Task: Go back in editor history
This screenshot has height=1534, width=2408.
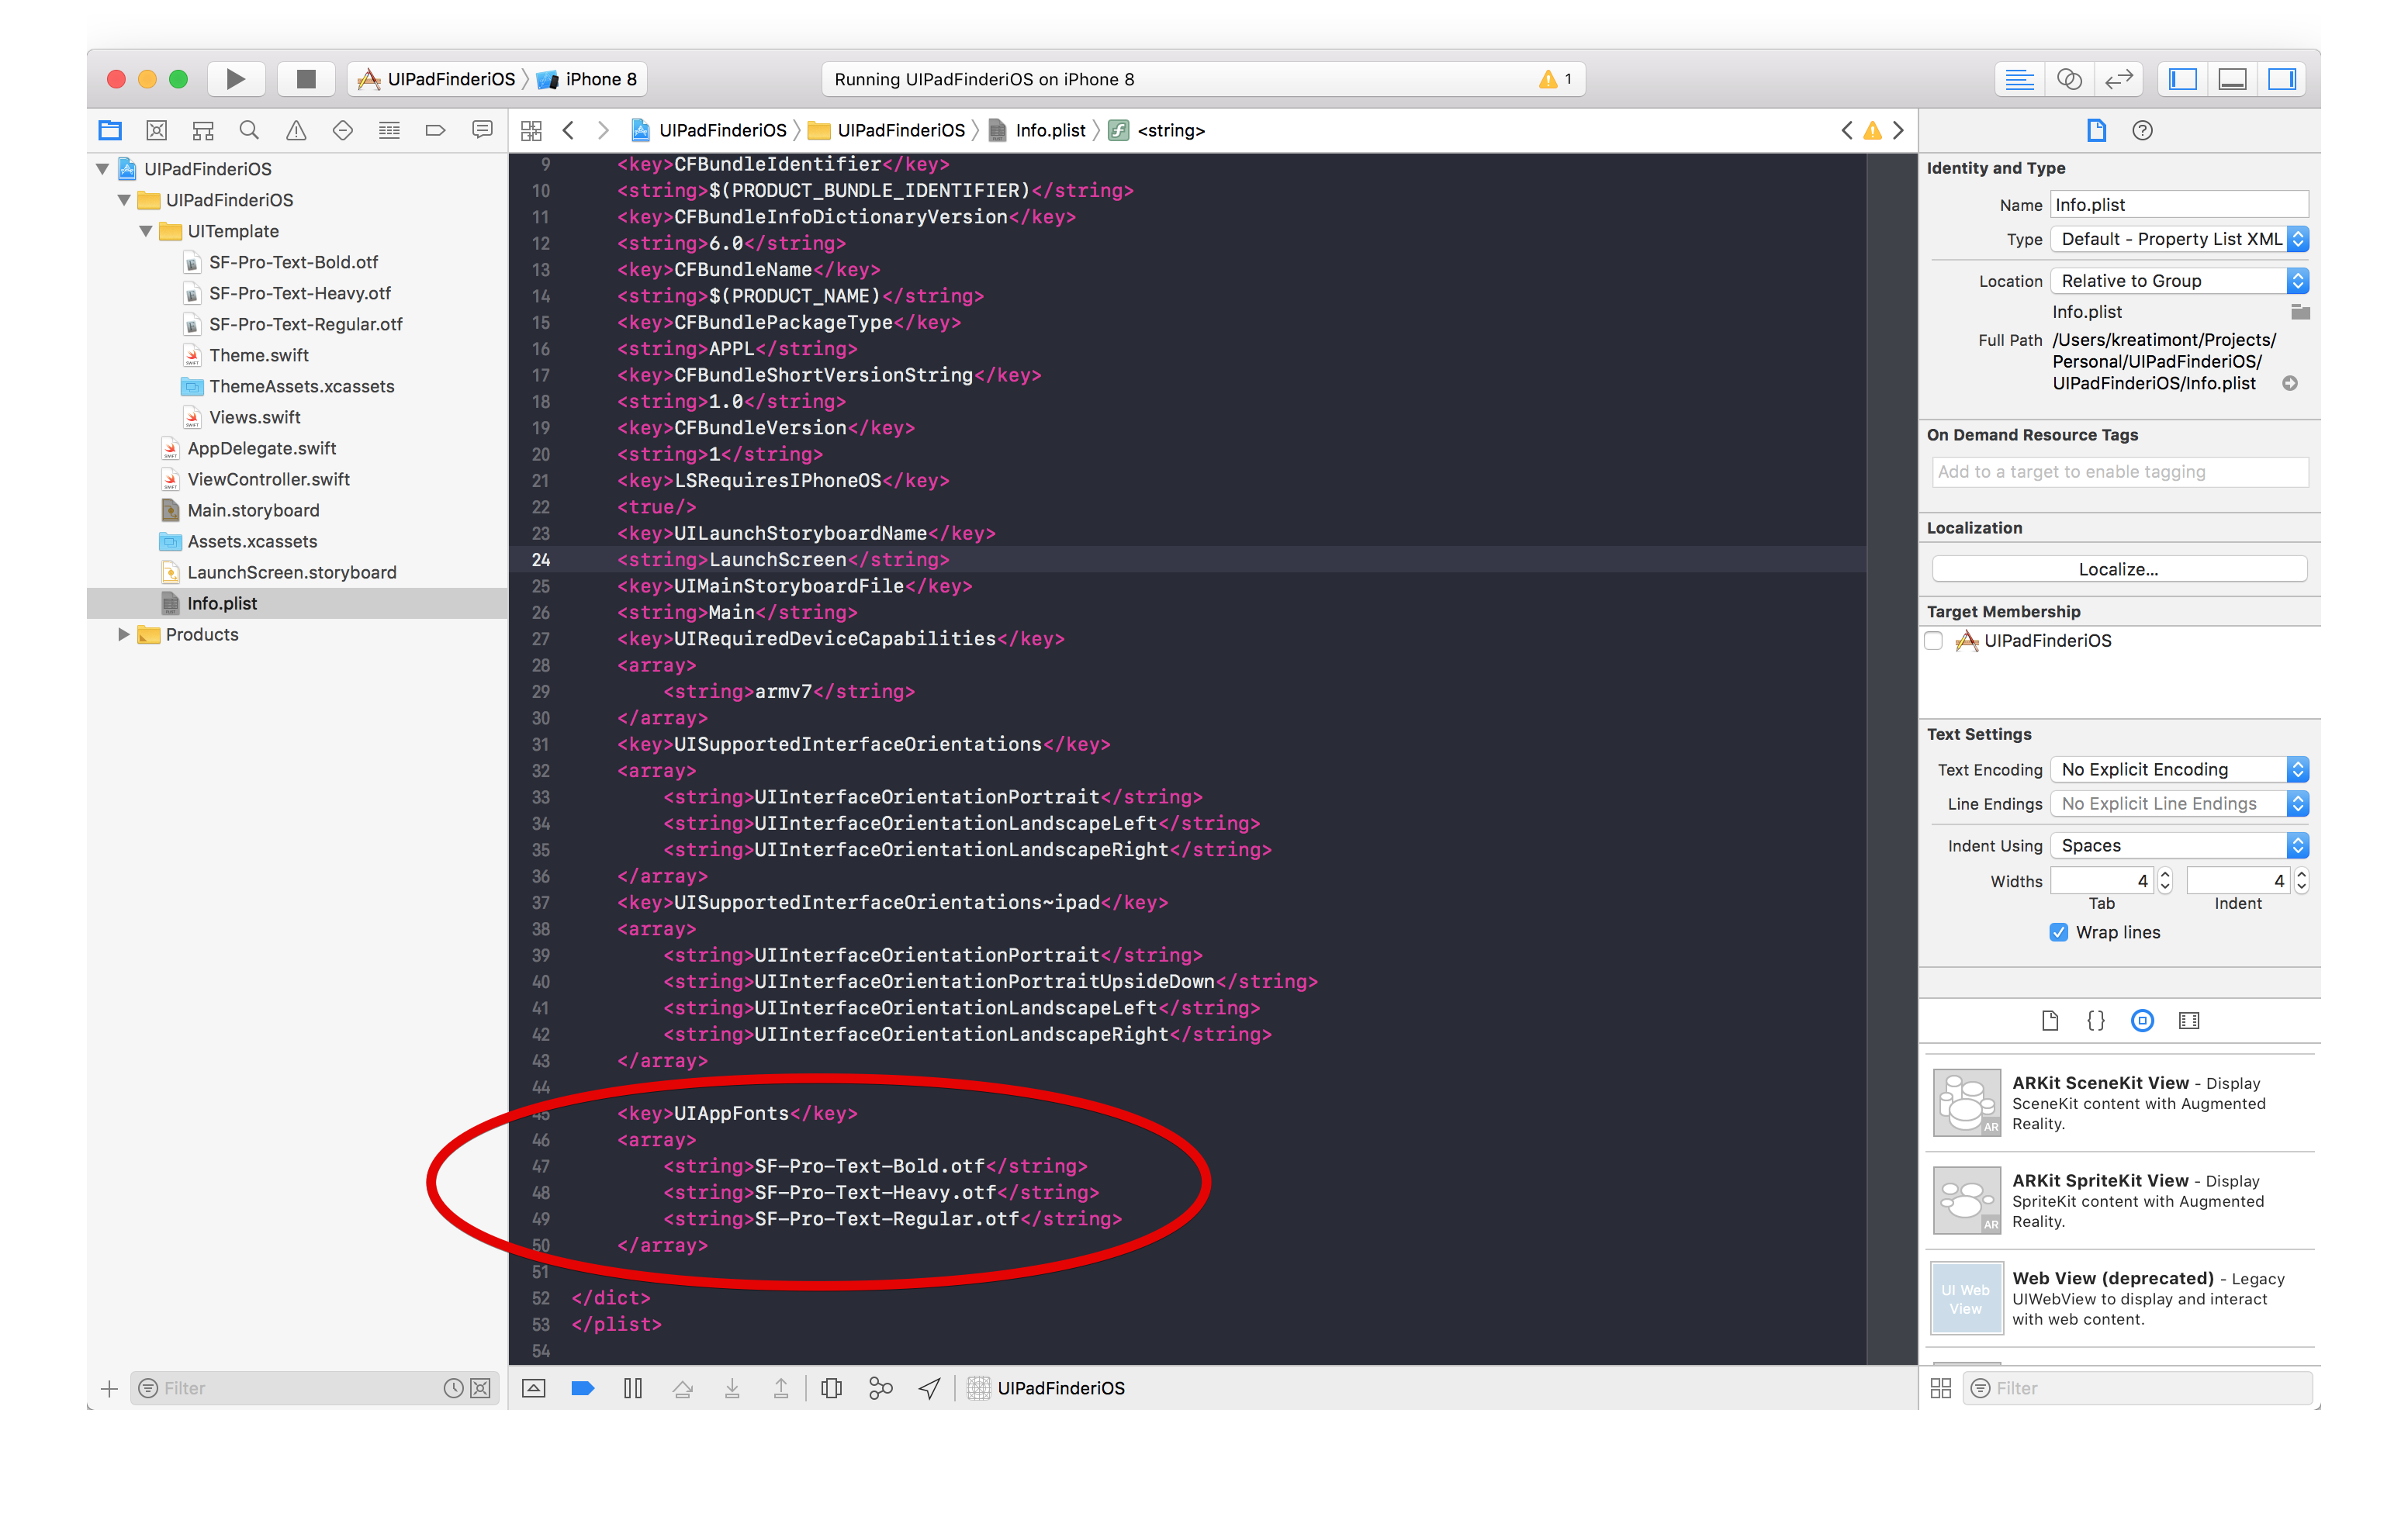Action: [568, 130]
